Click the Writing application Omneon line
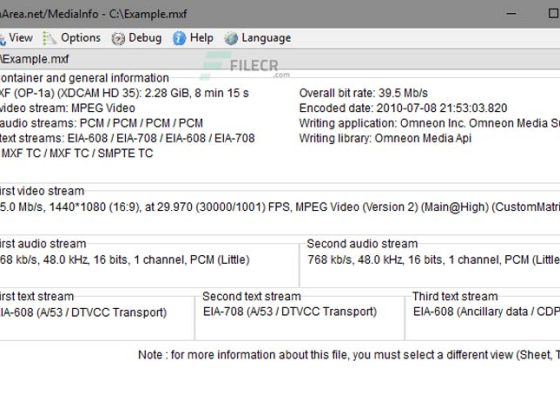560x420 pixels. (430, 123)
